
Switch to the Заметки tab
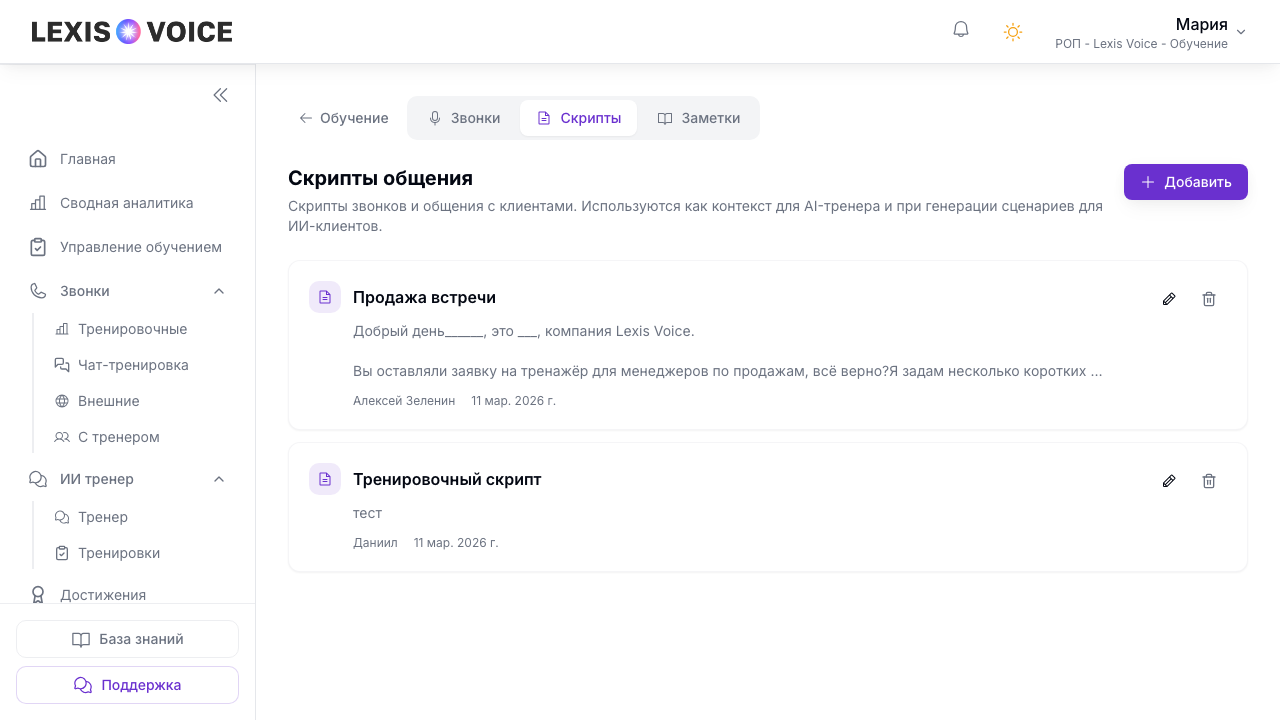698,118
